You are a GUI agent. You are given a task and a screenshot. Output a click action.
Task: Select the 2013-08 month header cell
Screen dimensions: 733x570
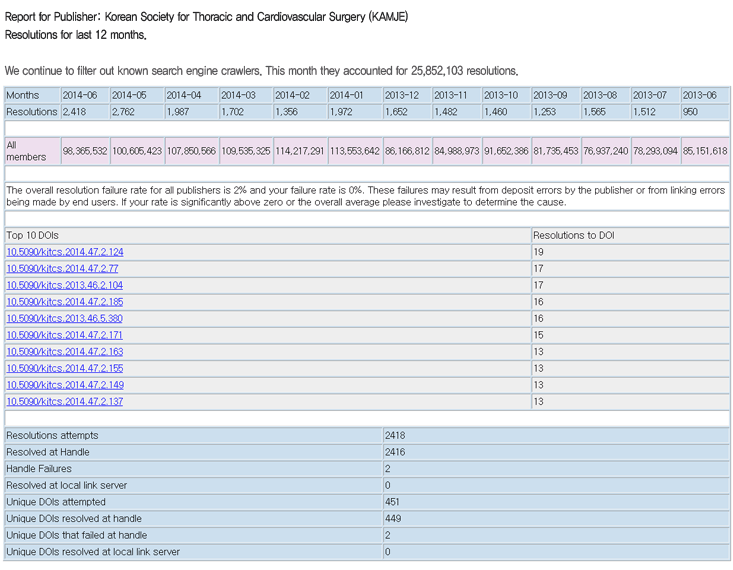pyautogui.click(x=606, y=95)
